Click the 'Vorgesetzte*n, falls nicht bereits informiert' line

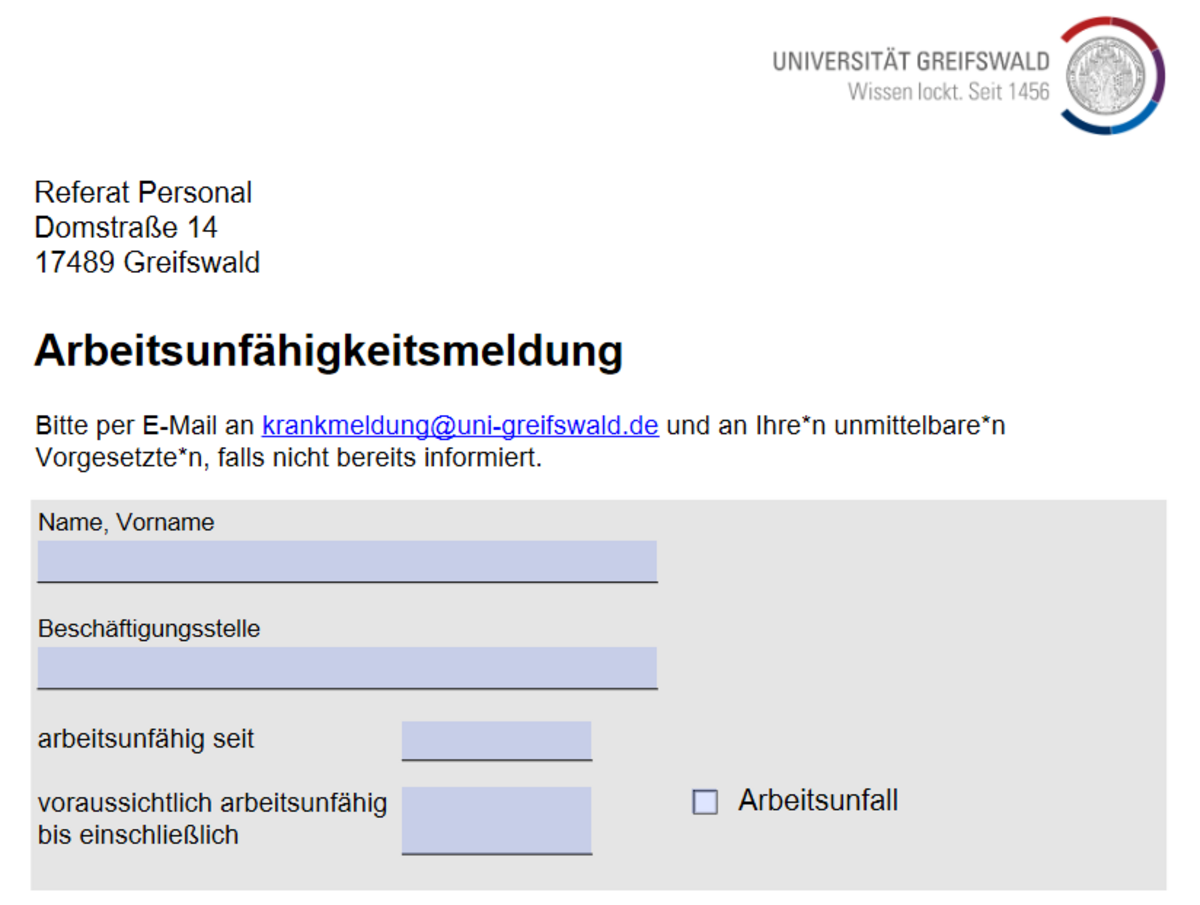(288, 459)
